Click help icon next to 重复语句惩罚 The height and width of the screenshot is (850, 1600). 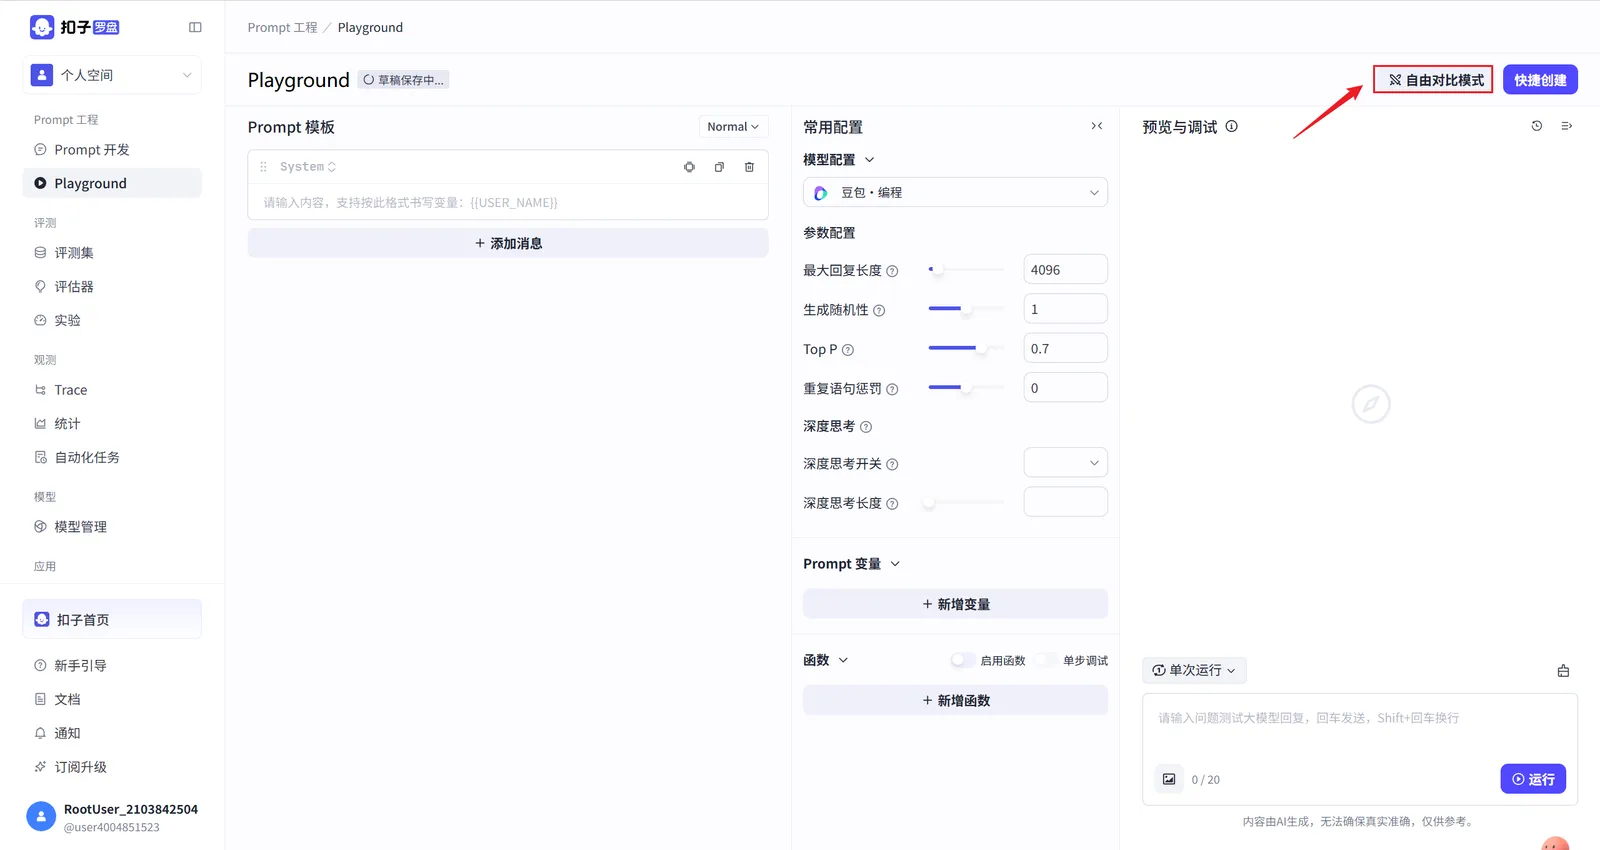[x=892, y=389]
